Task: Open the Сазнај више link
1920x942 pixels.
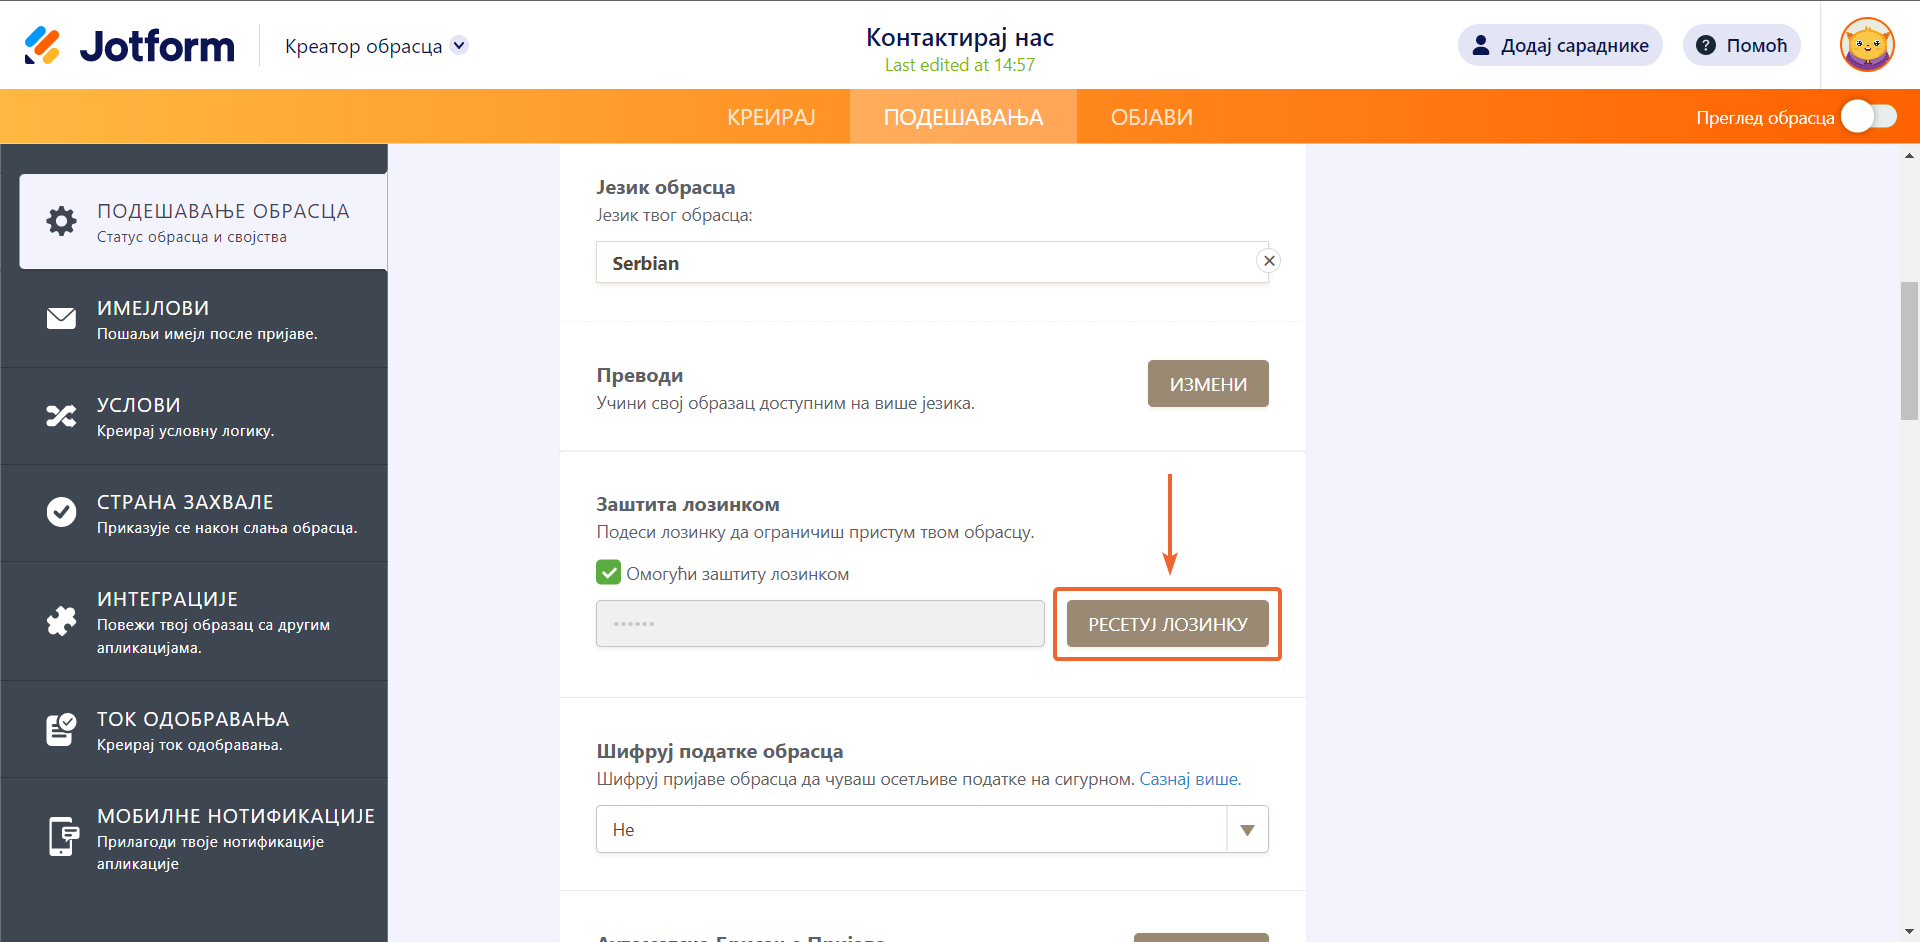Action: point(1189,779)
